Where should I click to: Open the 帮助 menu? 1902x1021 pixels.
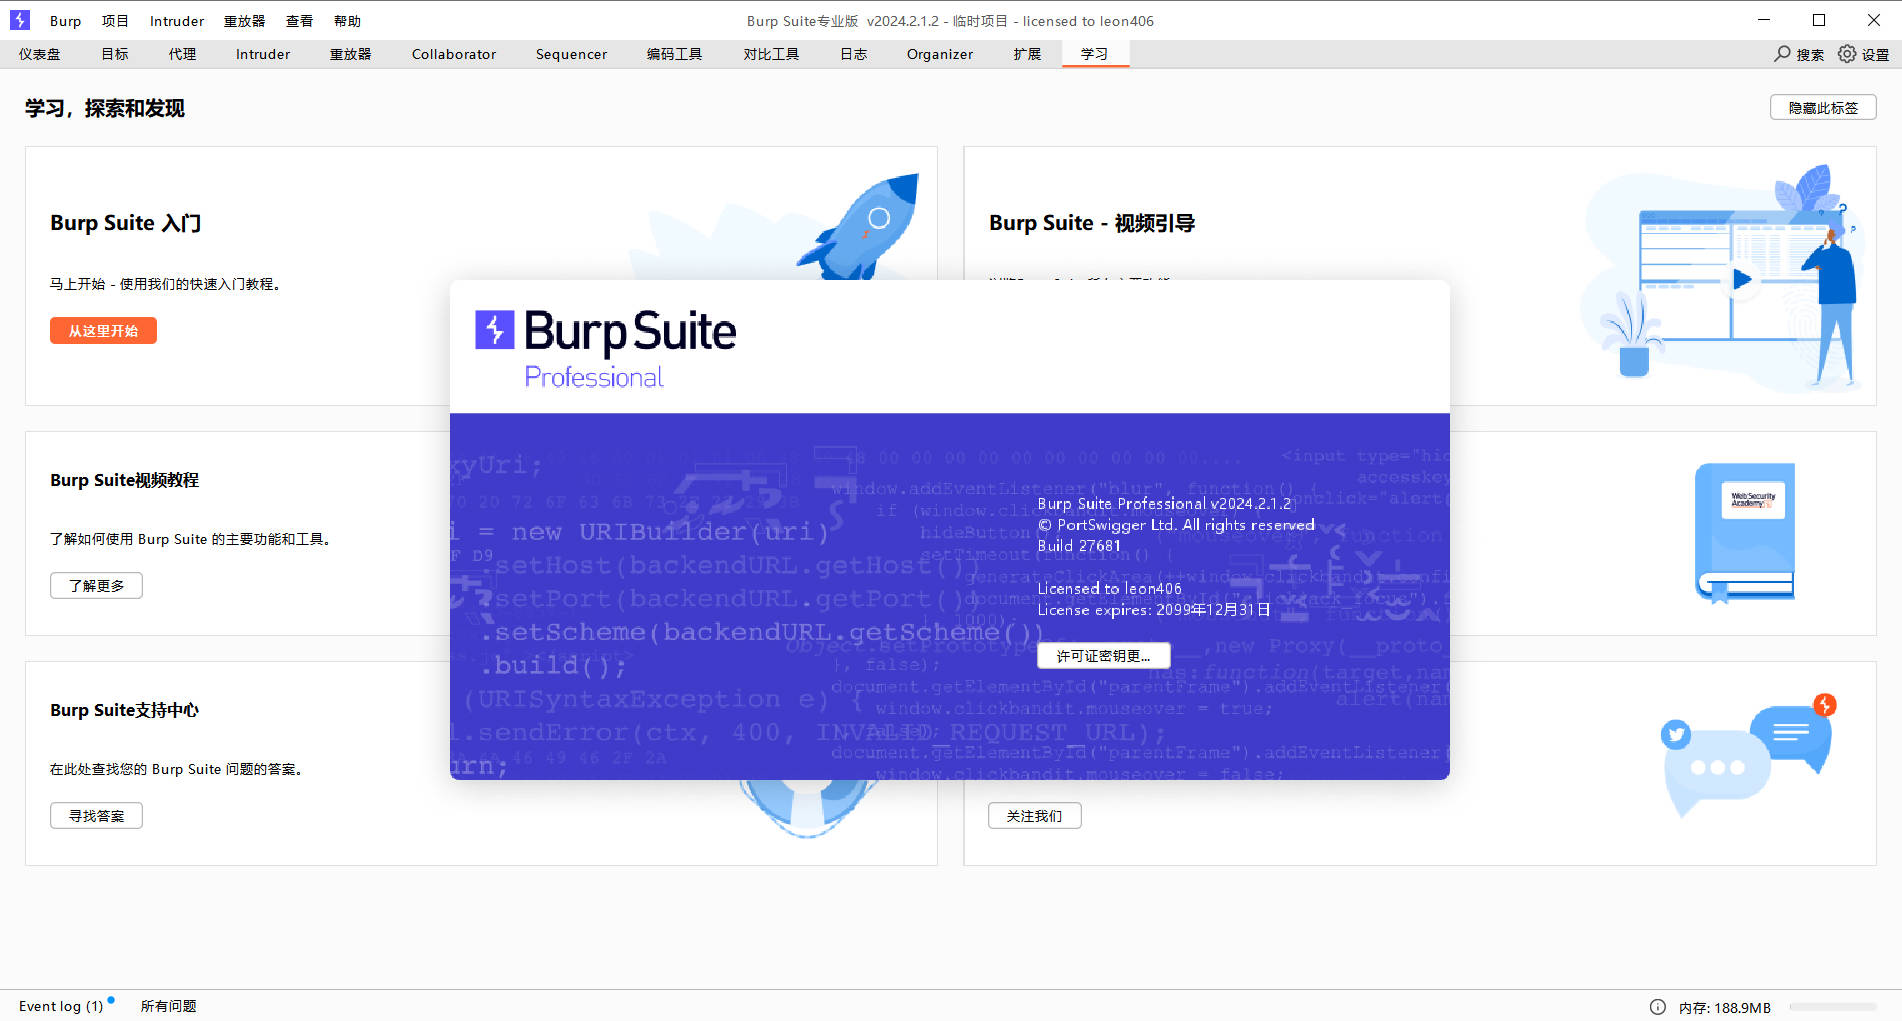click(x=347, y=21)
